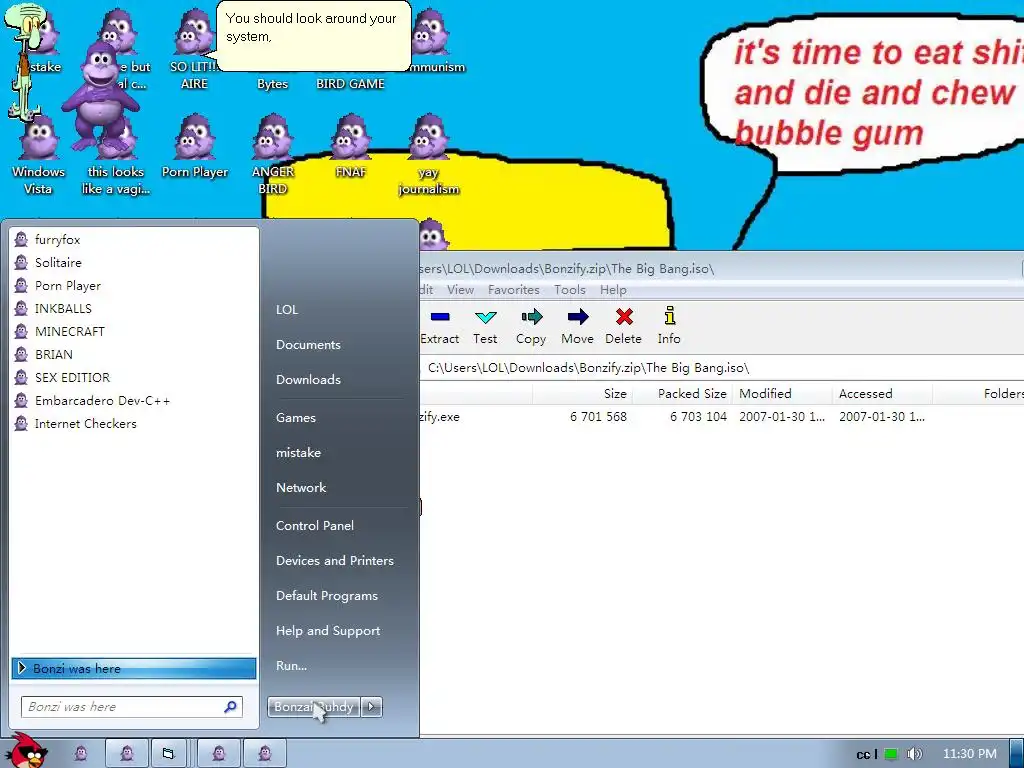
Task: Open Help and Support
Action: coord(328,631)
